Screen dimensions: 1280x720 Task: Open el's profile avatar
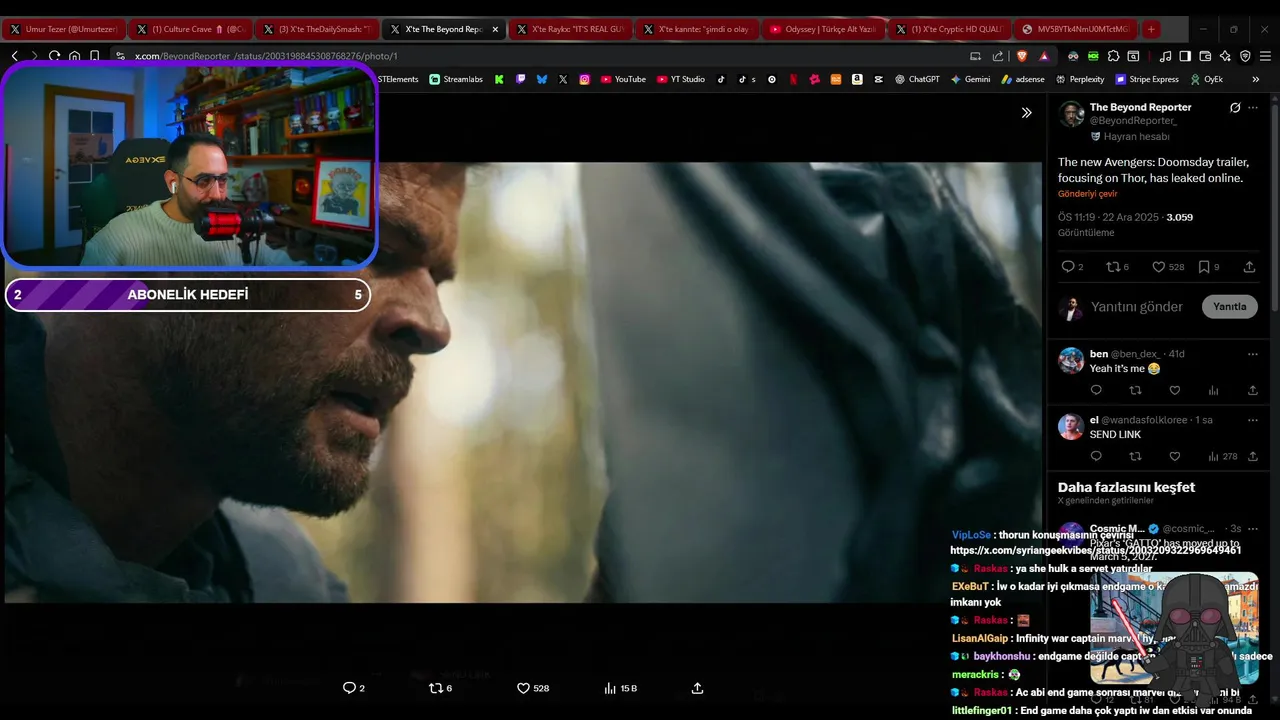[1071, 427]
